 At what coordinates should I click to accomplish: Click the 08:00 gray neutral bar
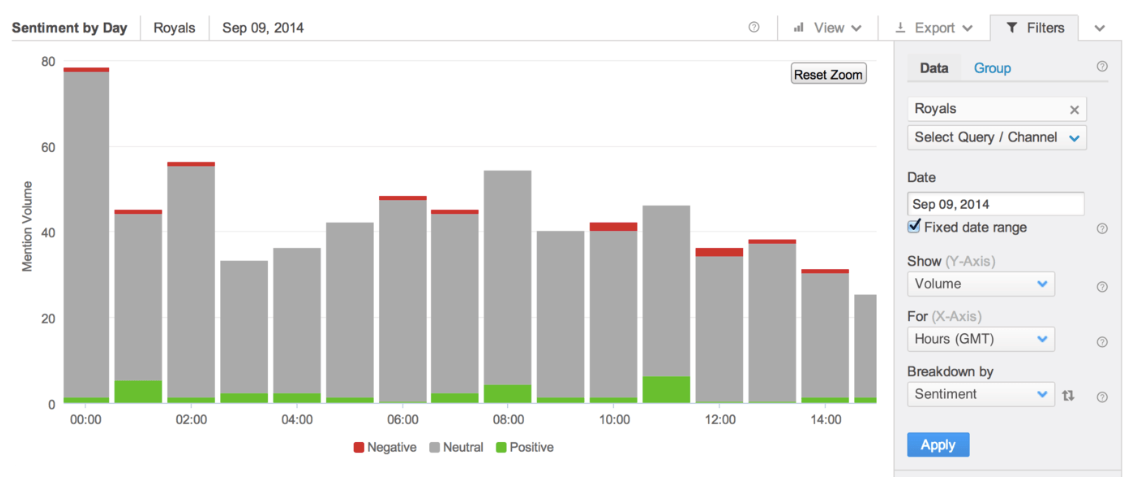click(x=507, y=277)
